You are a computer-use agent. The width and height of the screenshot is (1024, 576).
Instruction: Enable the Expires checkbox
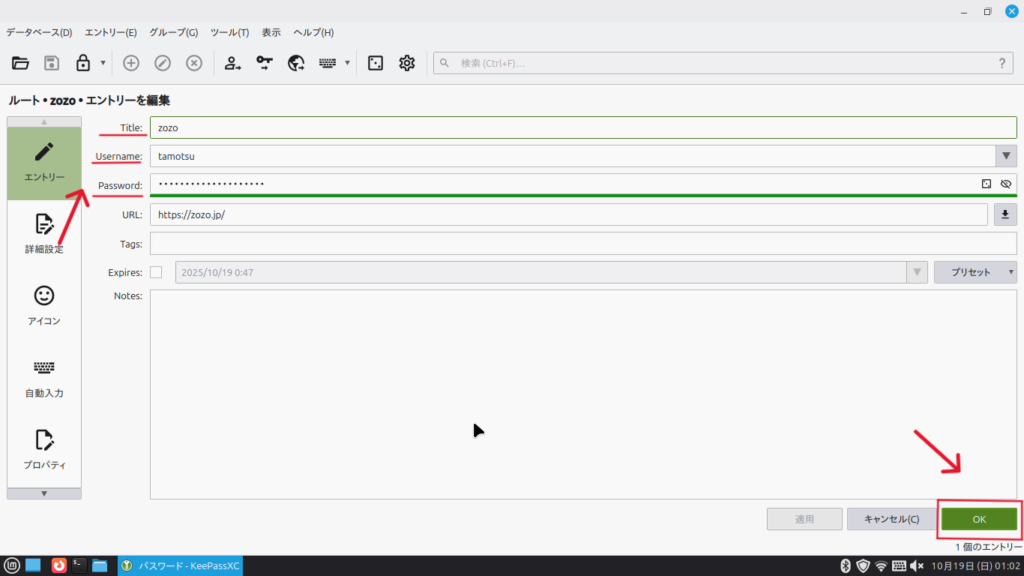pyautogui.click(x=156, y=272)
